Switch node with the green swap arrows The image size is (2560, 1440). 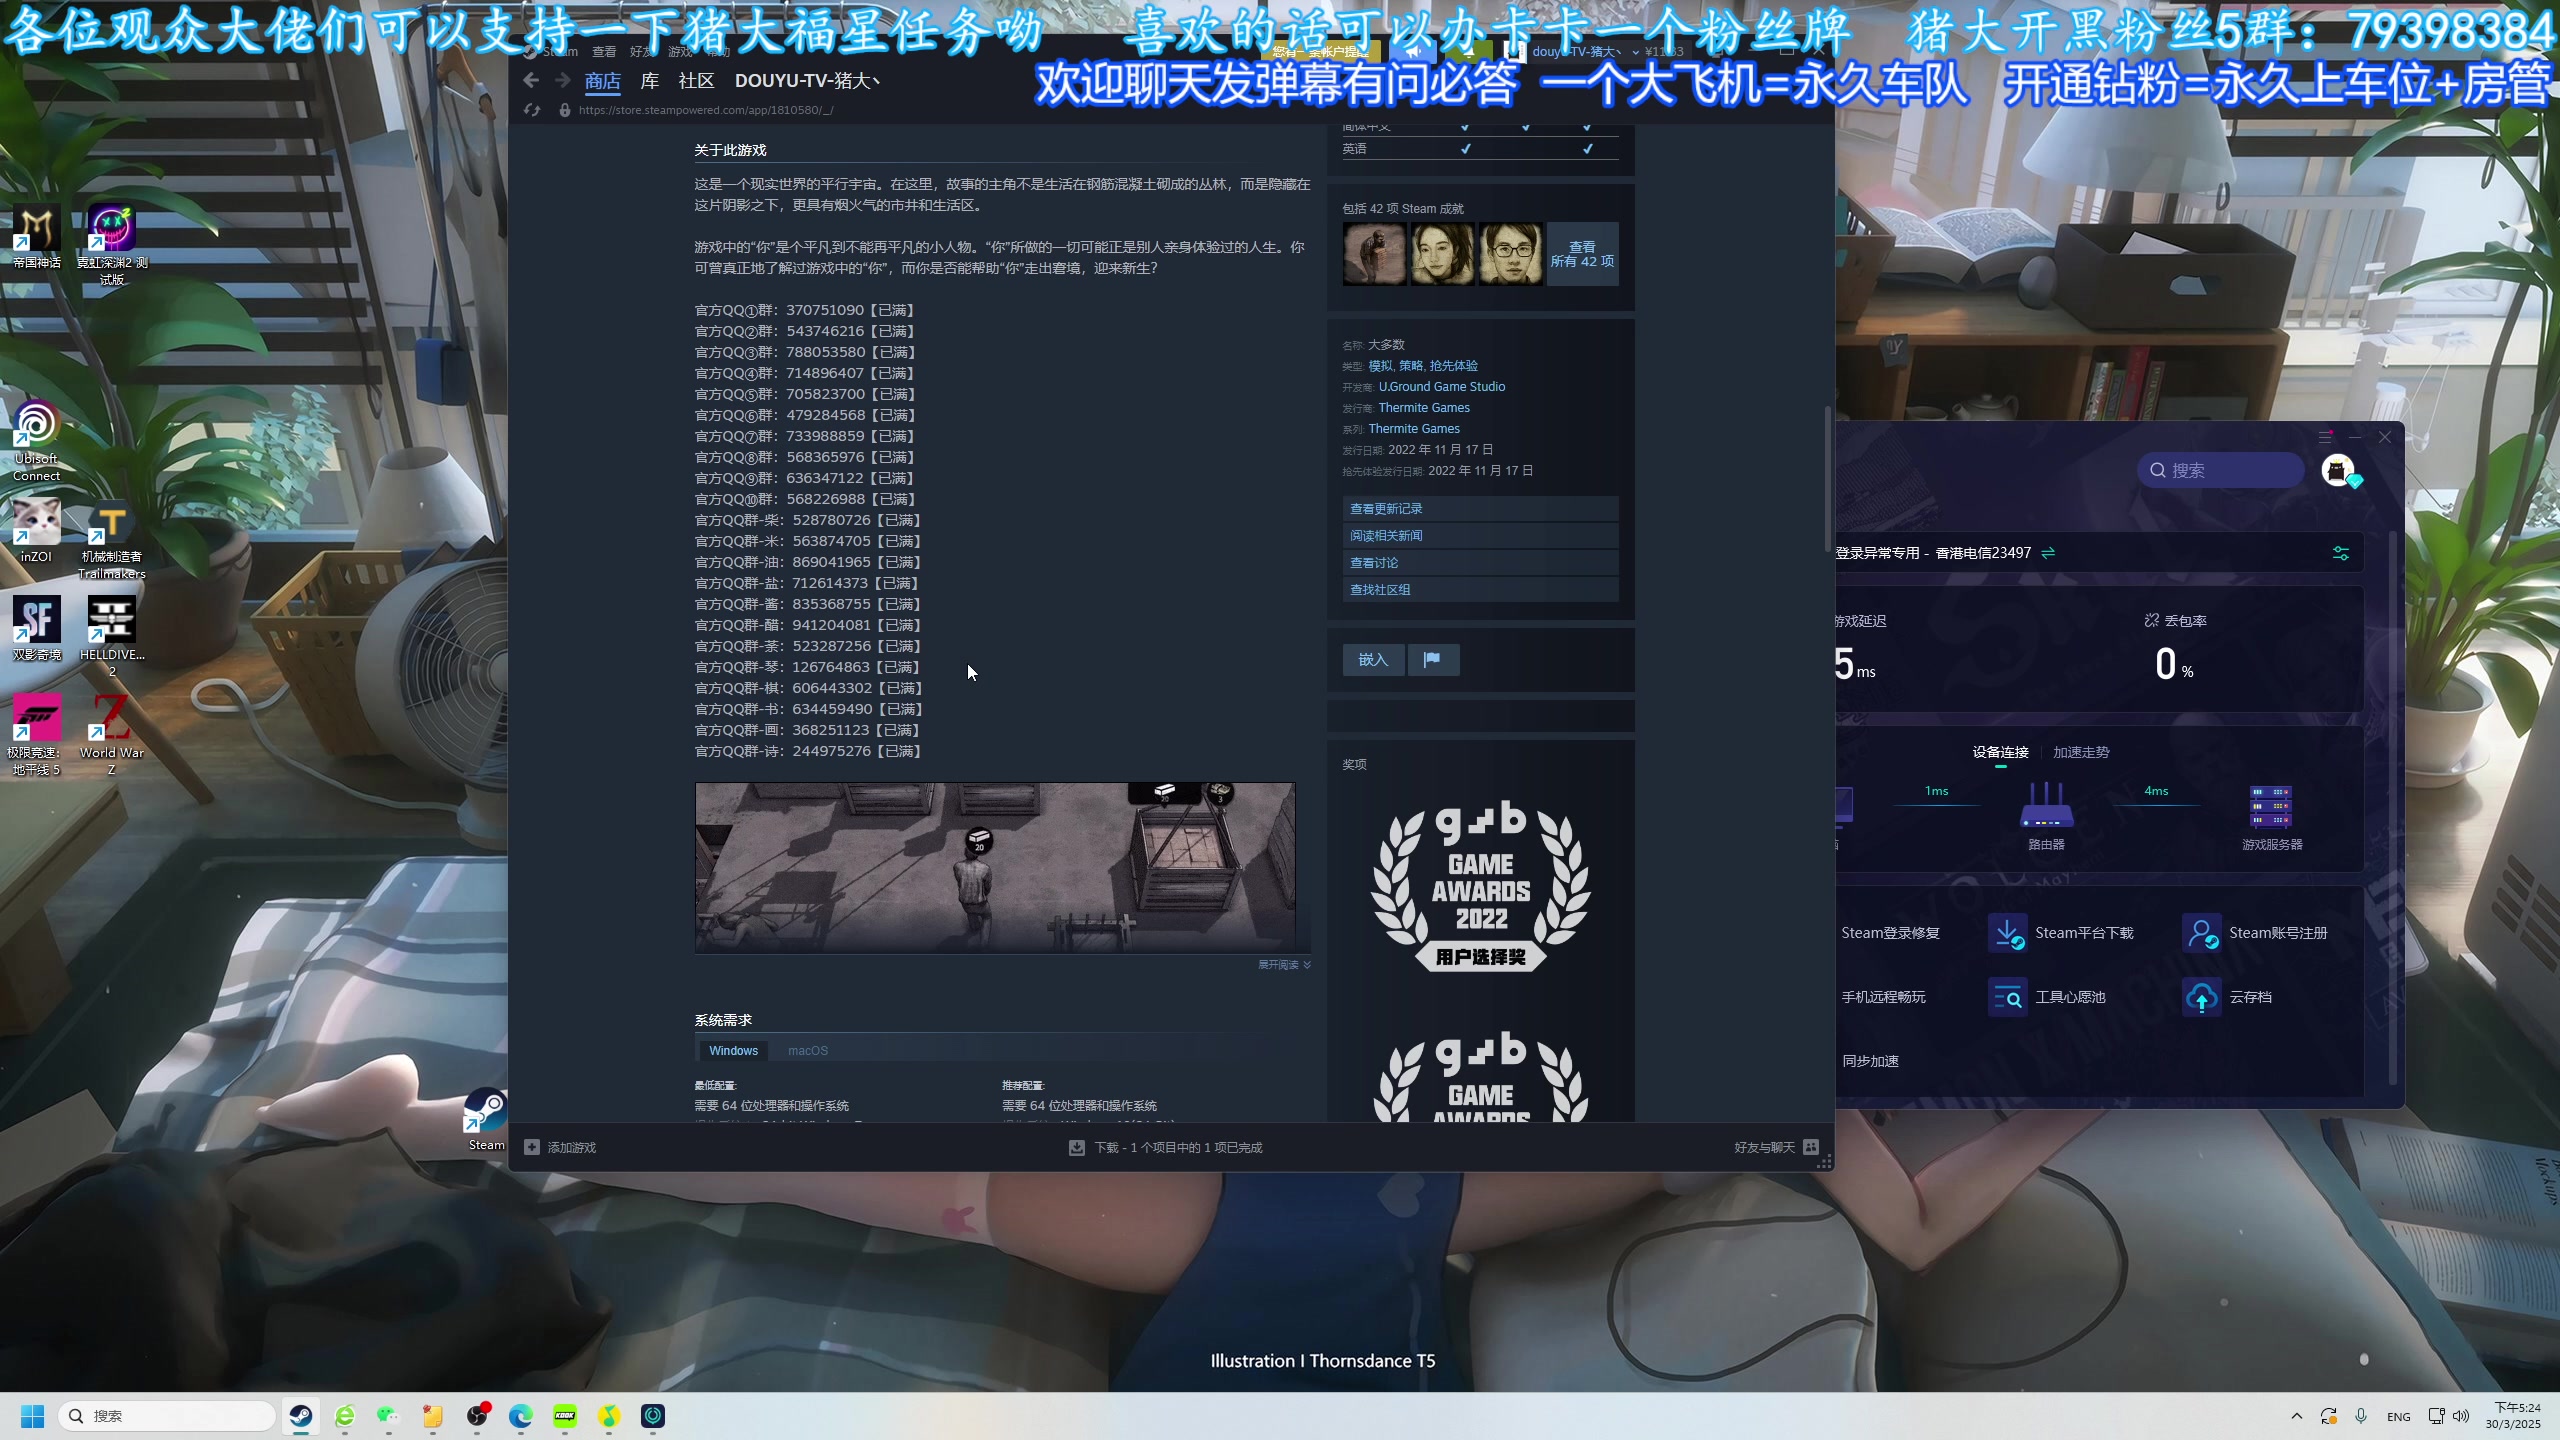(2048, 553)
